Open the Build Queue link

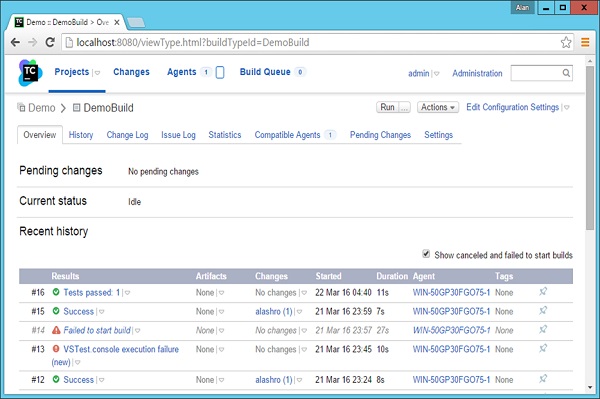[265, 72]
